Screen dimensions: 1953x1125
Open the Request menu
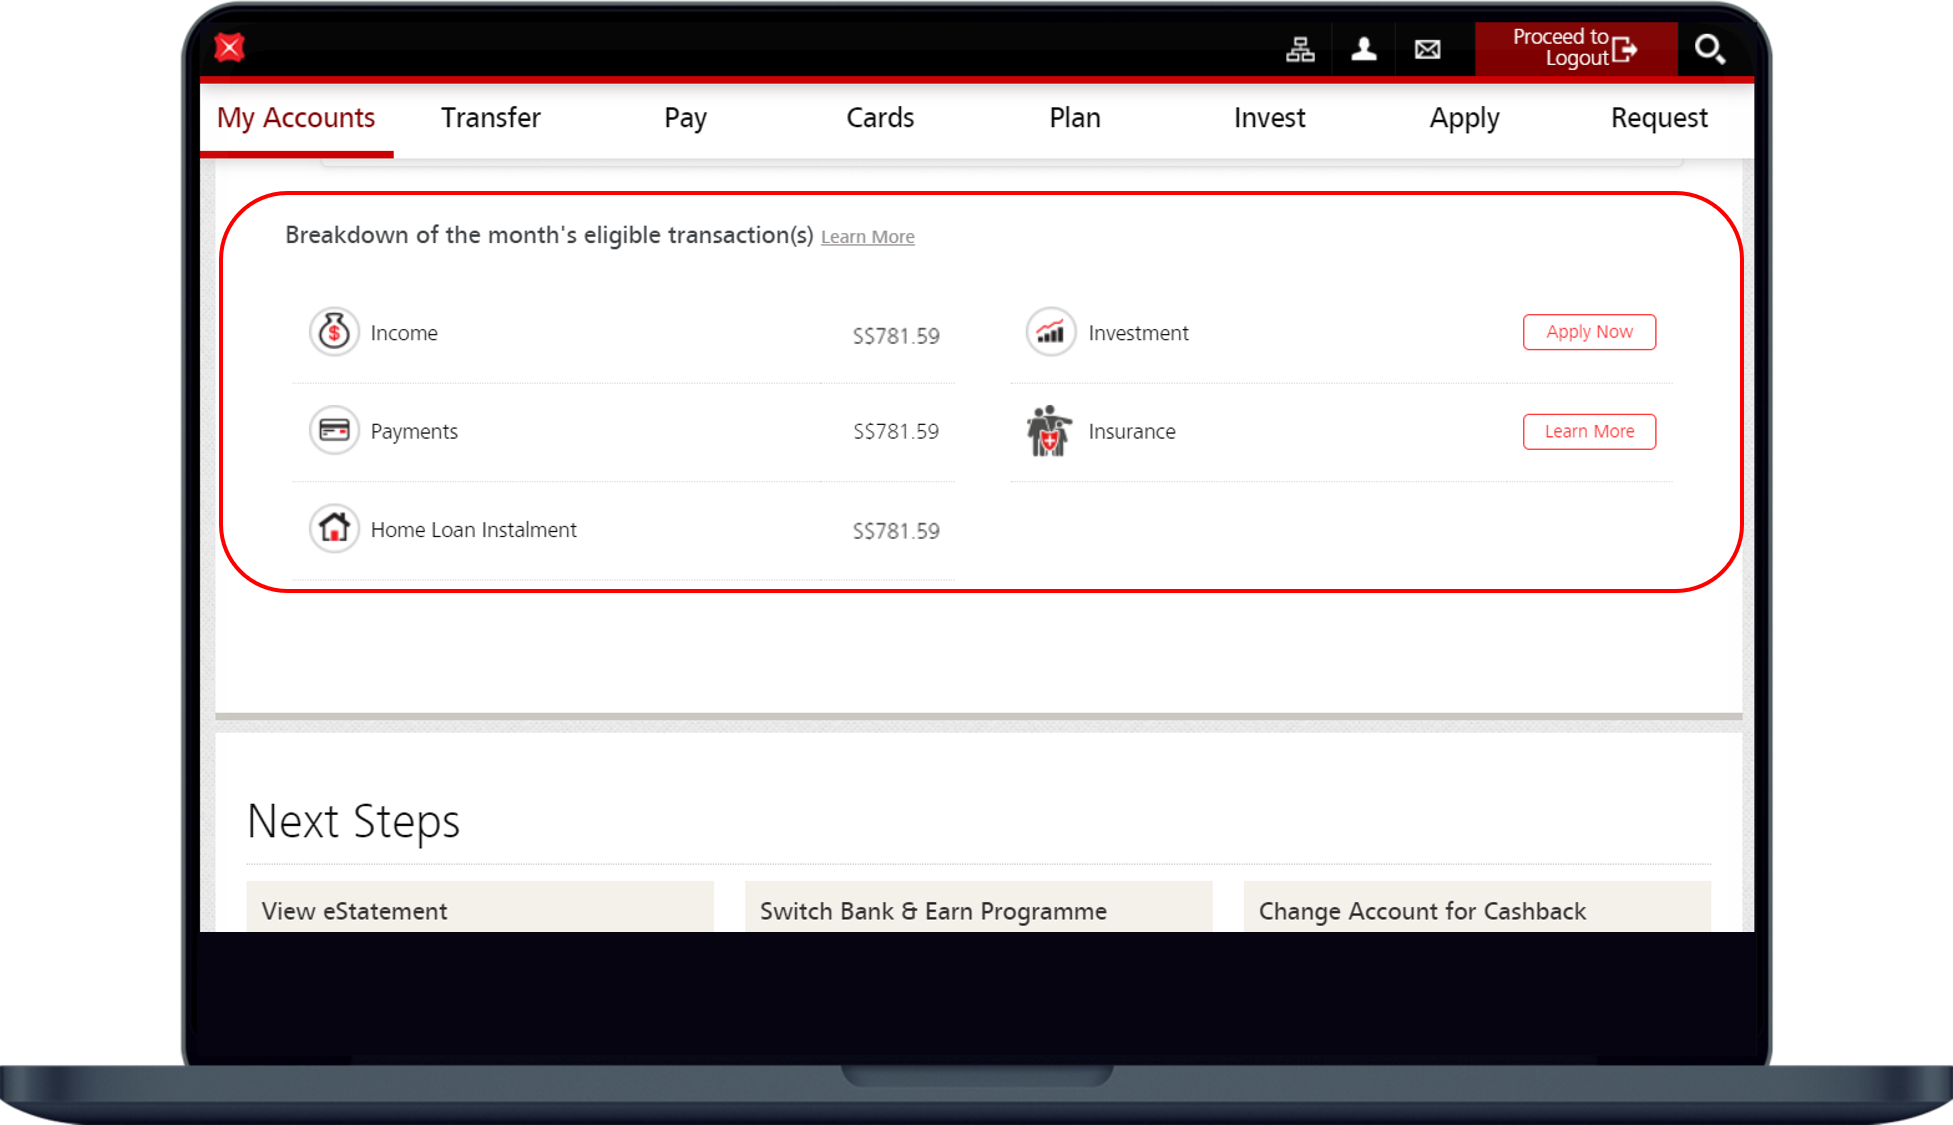pyautogui.click(x=1659, y=118)
